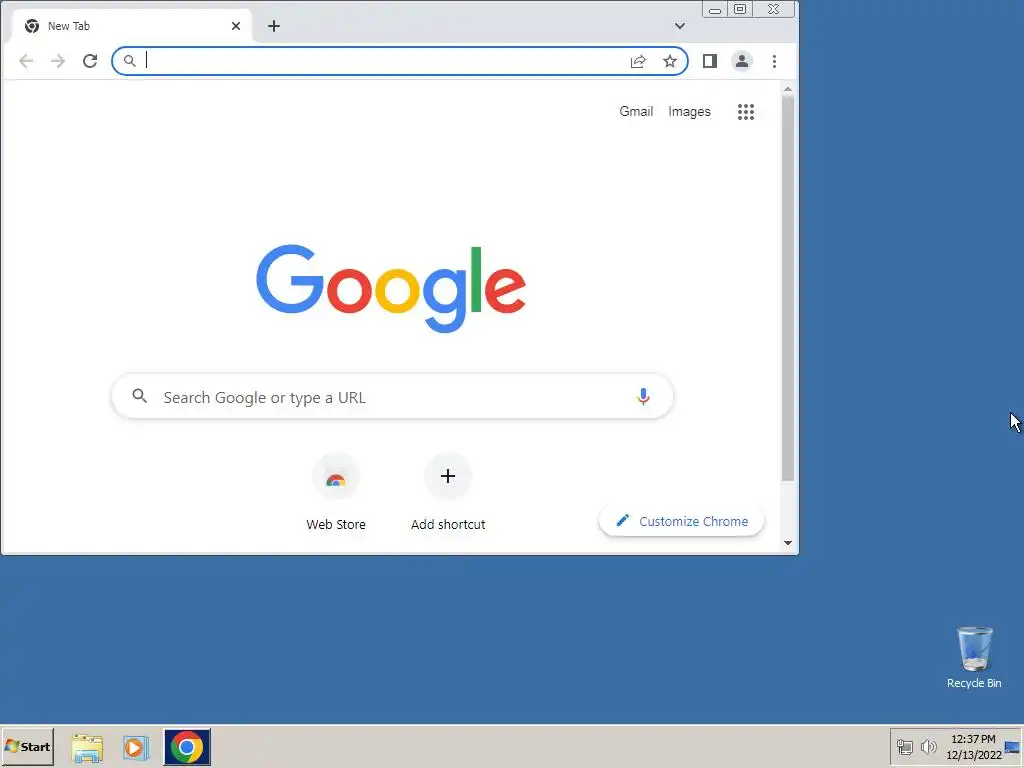The image size is (1024, 768).
Task: Click the Add shortcut plus tile
Action: point(448,492)
